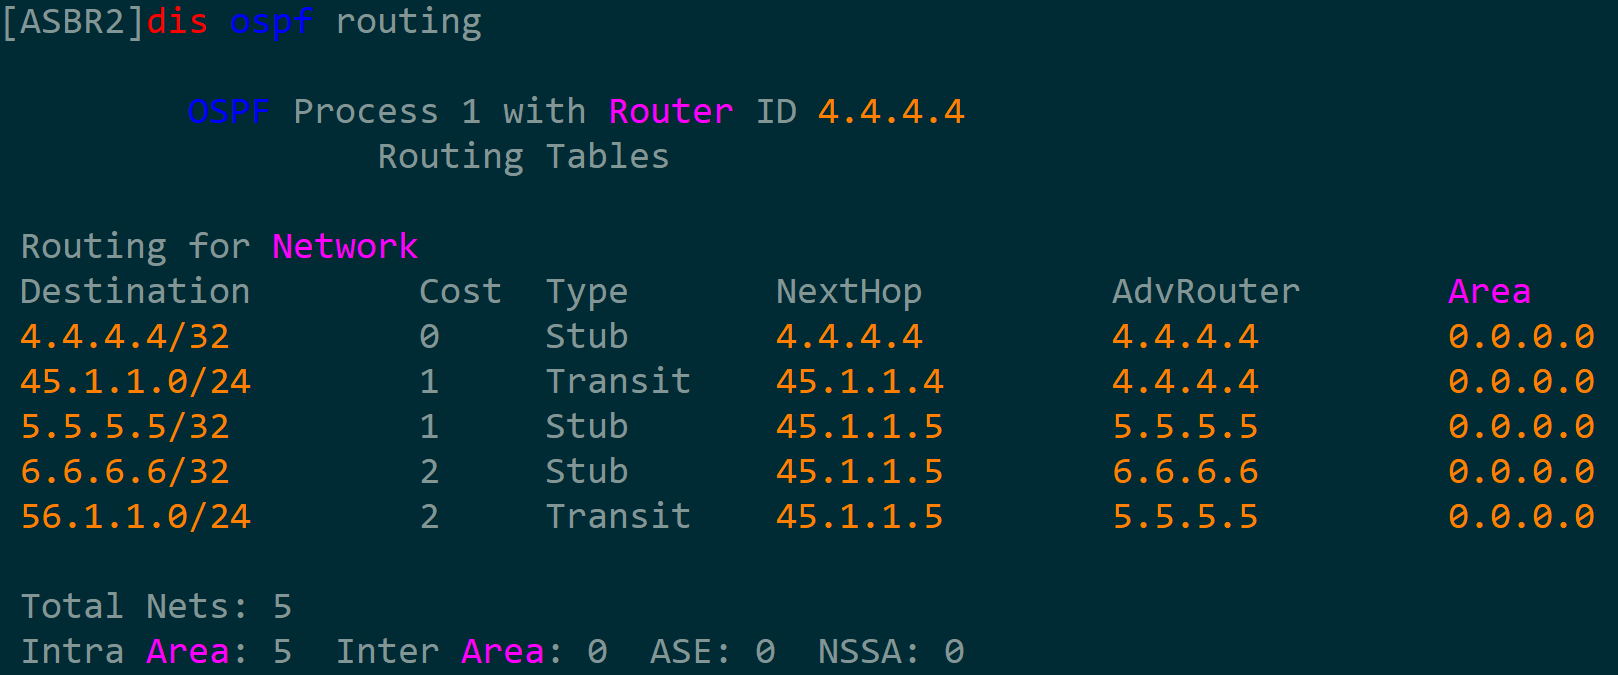1618x675 pixels.
Task: Click the Router ID 4.4.4.4 value
Action: [x=891, y=111]
